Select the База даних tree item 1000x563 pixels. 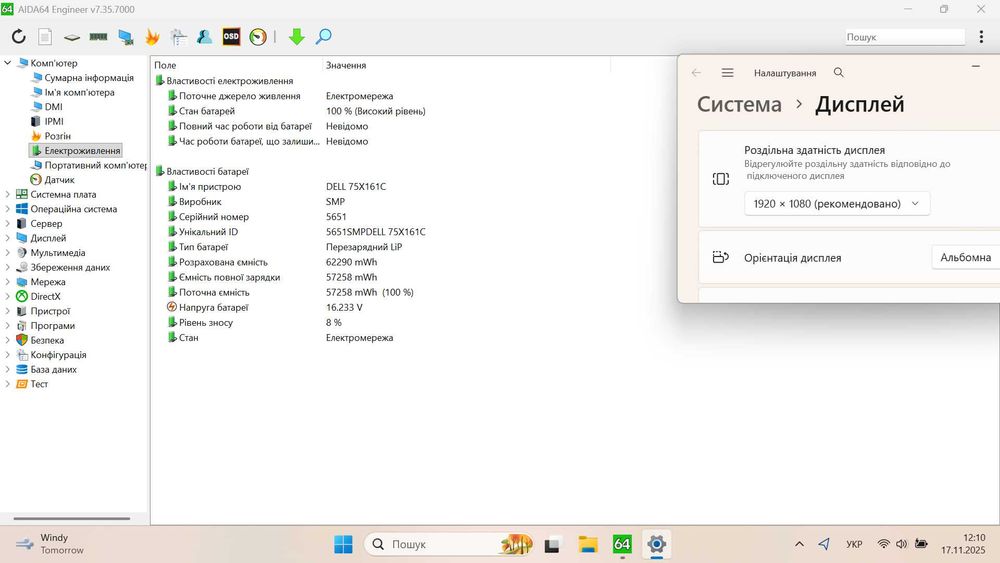click(x=53, y=370)
